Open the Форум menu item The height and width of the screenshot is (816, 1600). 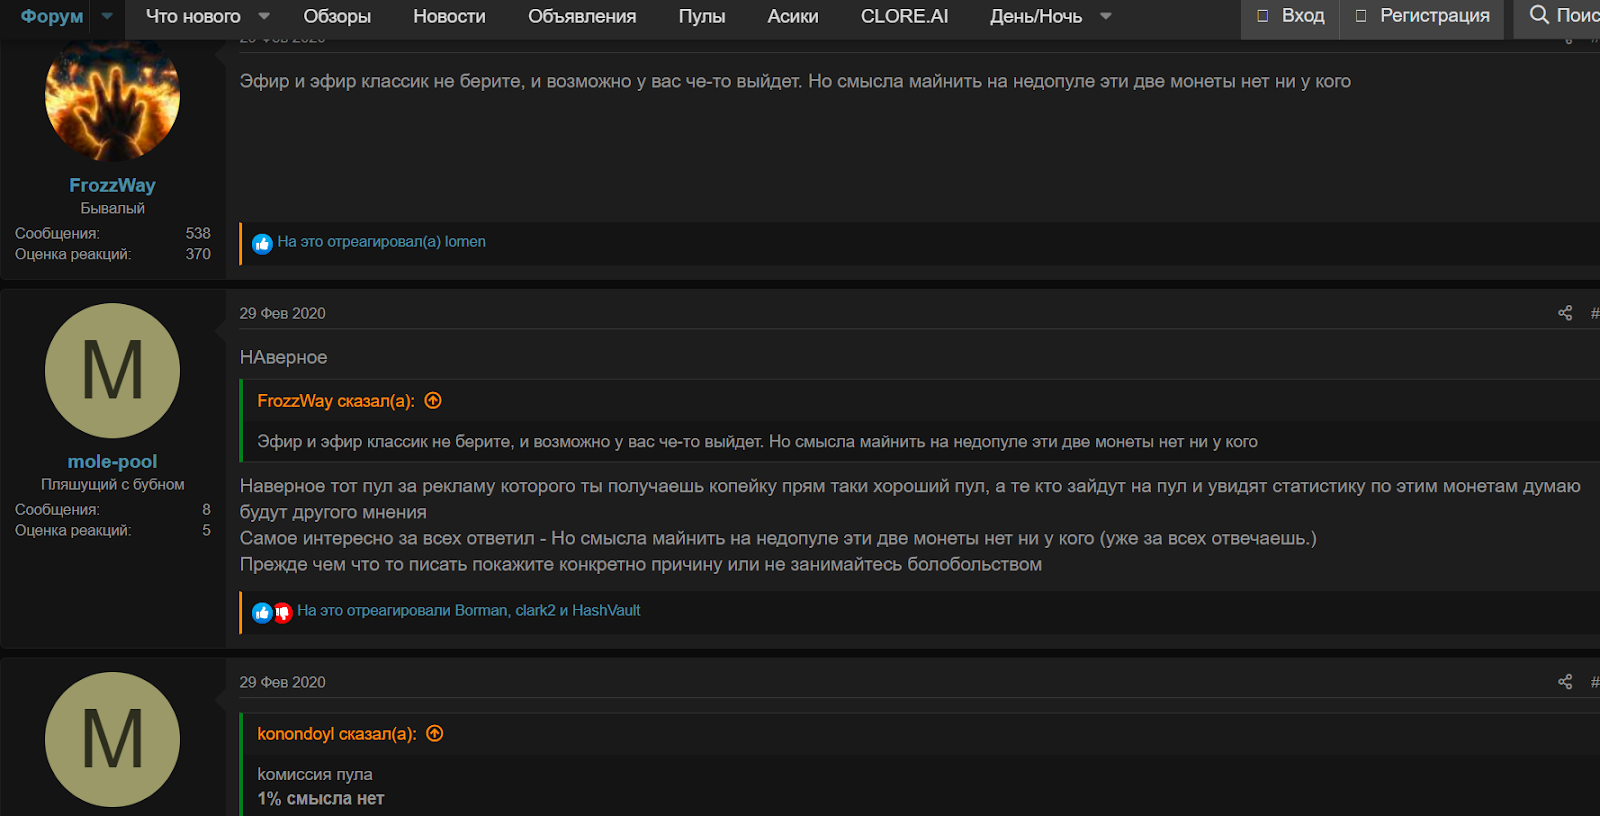[52, 16]
